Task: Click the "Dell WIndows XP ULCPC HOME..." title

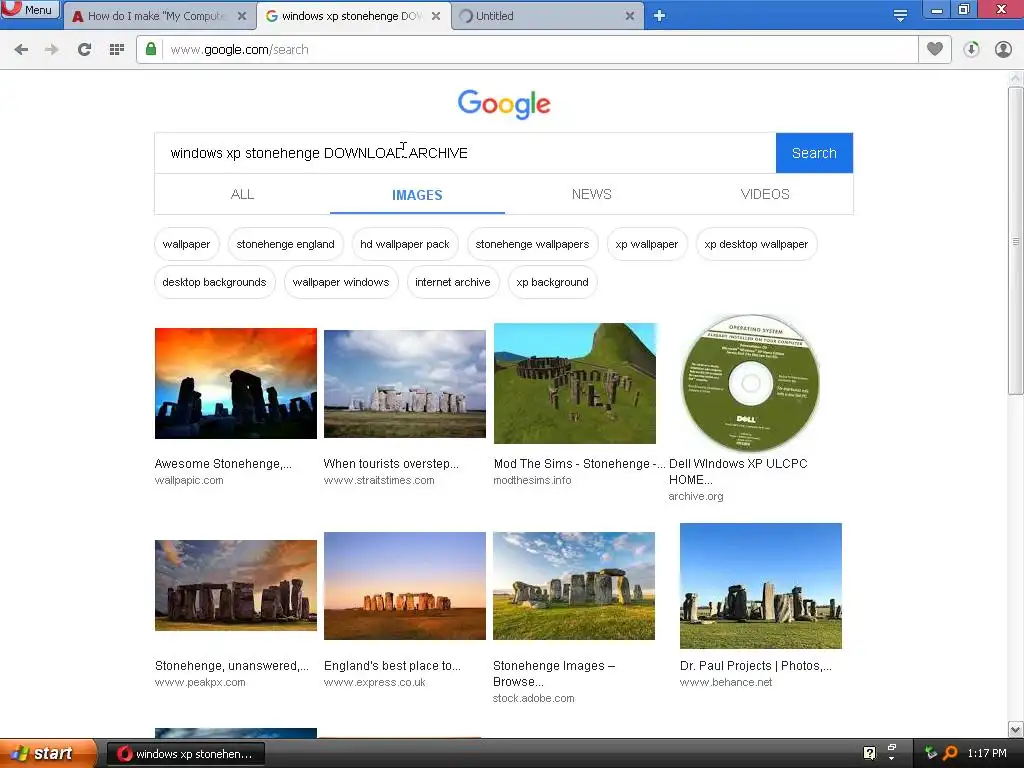Action: pyautogui.click(x=738, y=472)
